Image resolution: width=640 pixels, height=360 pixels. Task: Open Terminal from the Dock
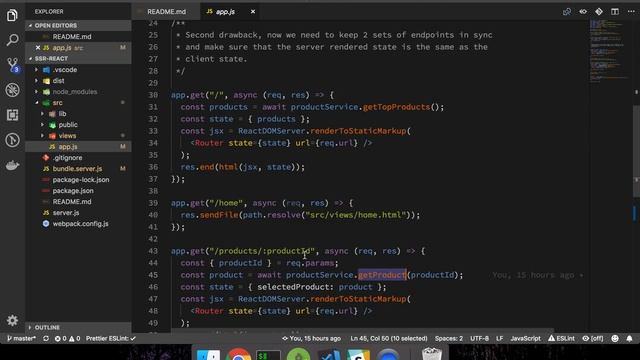268,355
